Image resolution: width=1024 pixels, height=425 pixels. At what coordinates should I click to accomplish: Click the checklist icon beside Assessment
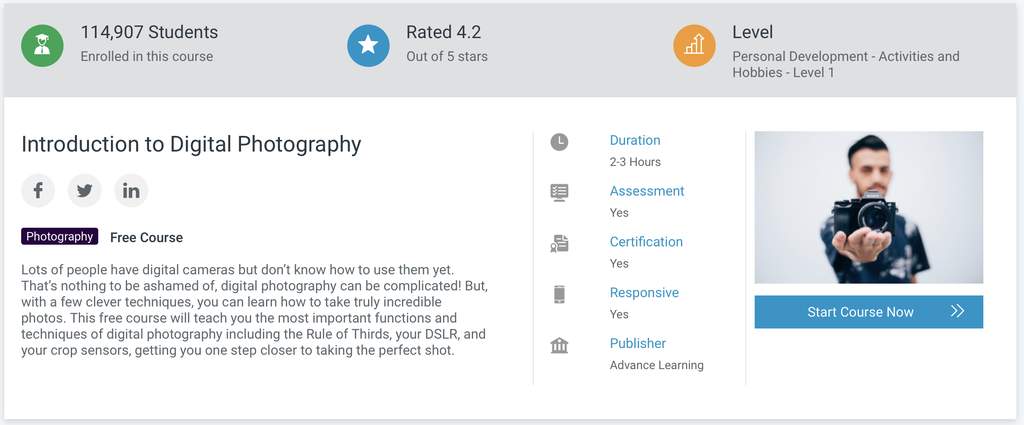coord(559,193)
